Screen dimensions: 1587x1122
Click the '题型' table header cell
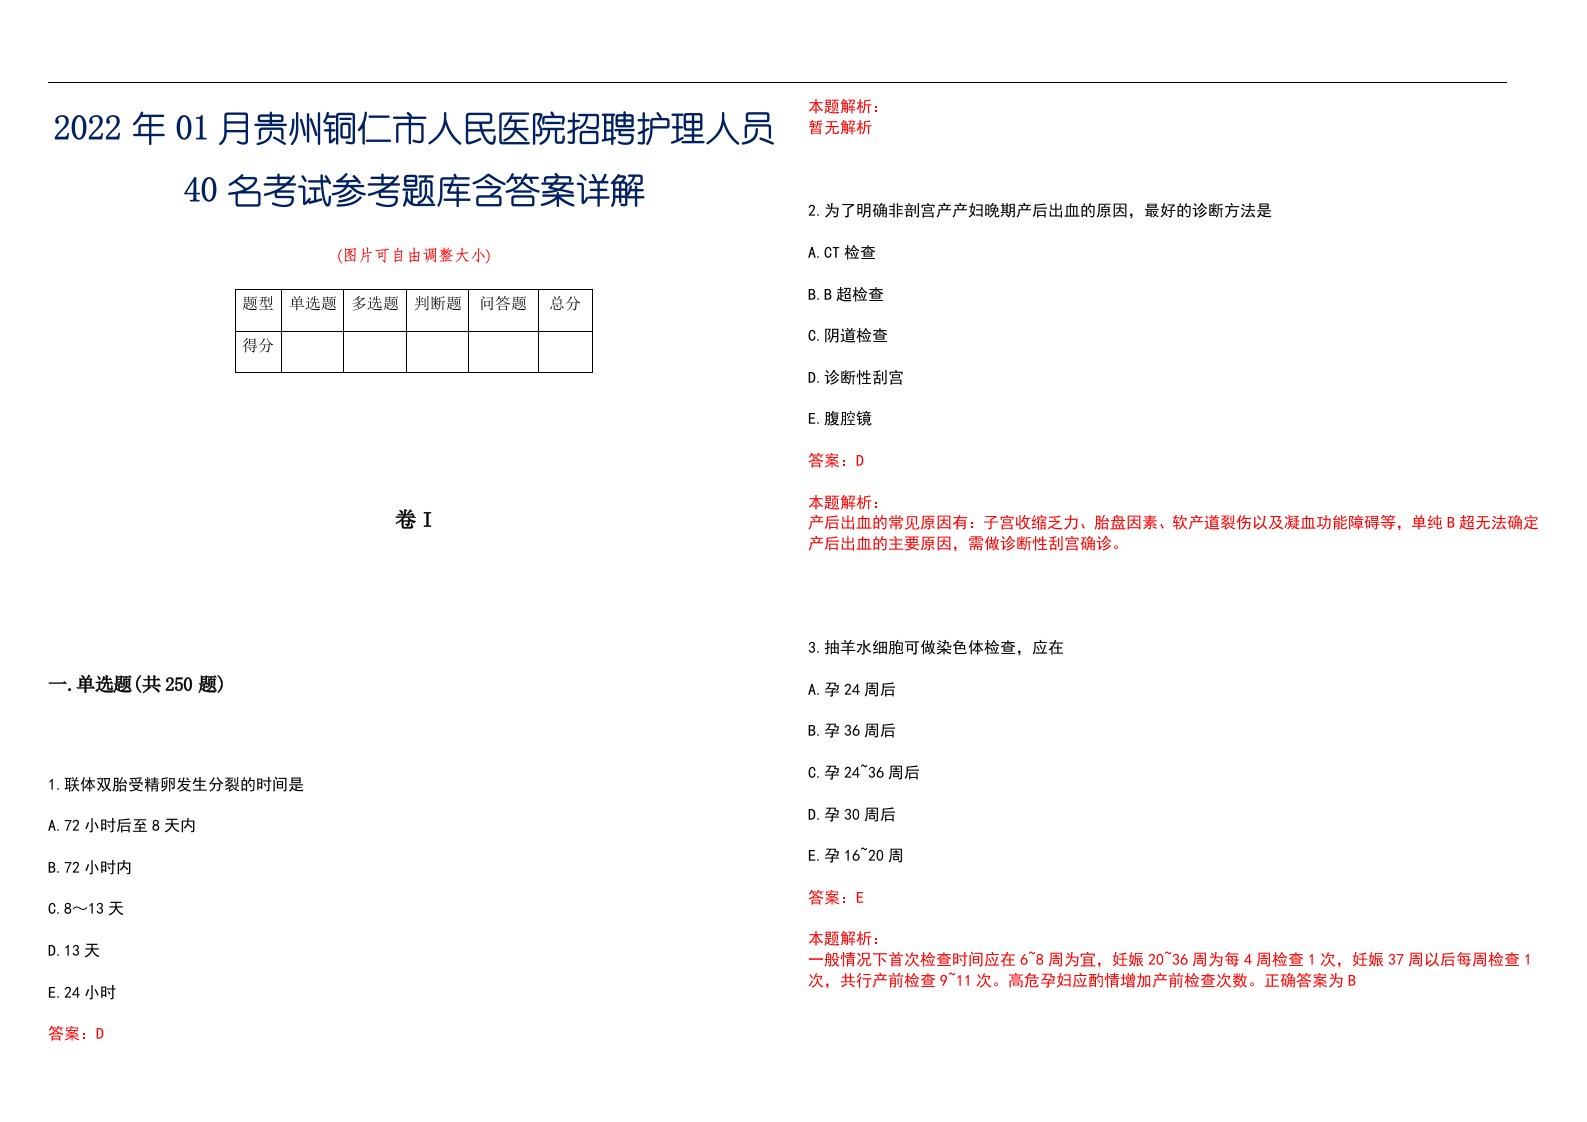[x=258, y=310]
